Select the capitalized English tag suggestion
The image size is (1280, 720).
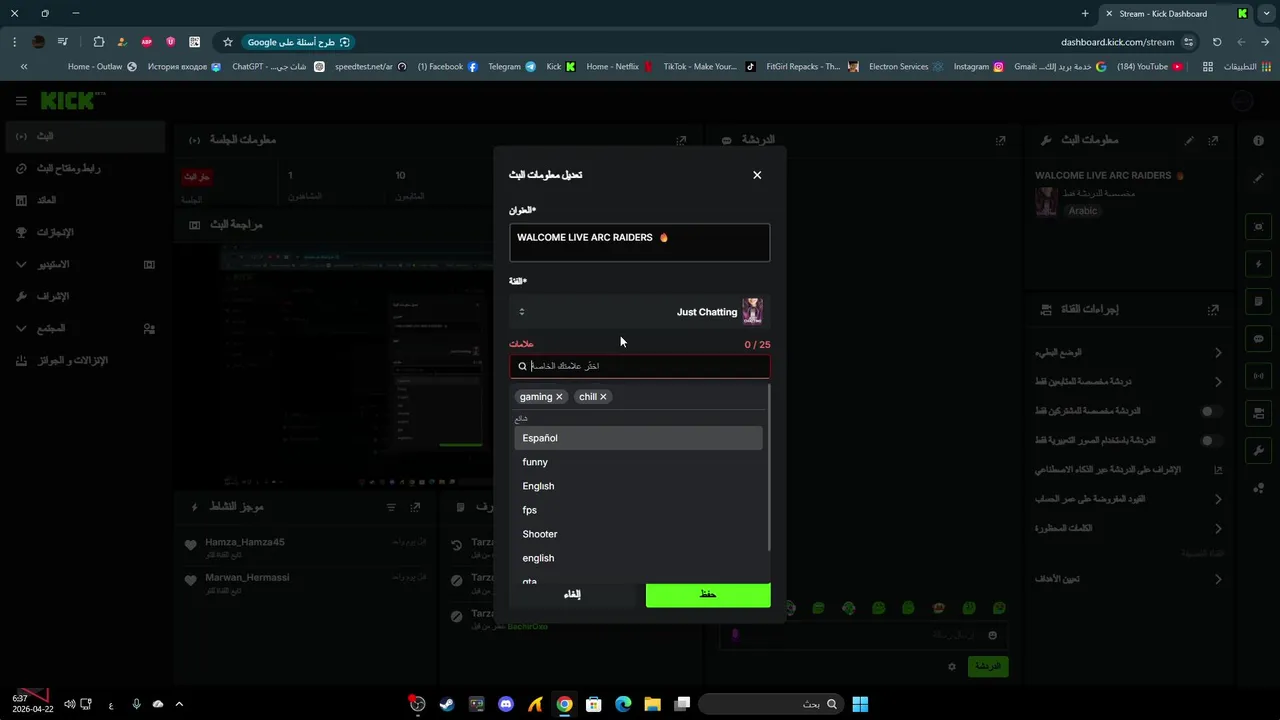638,486
